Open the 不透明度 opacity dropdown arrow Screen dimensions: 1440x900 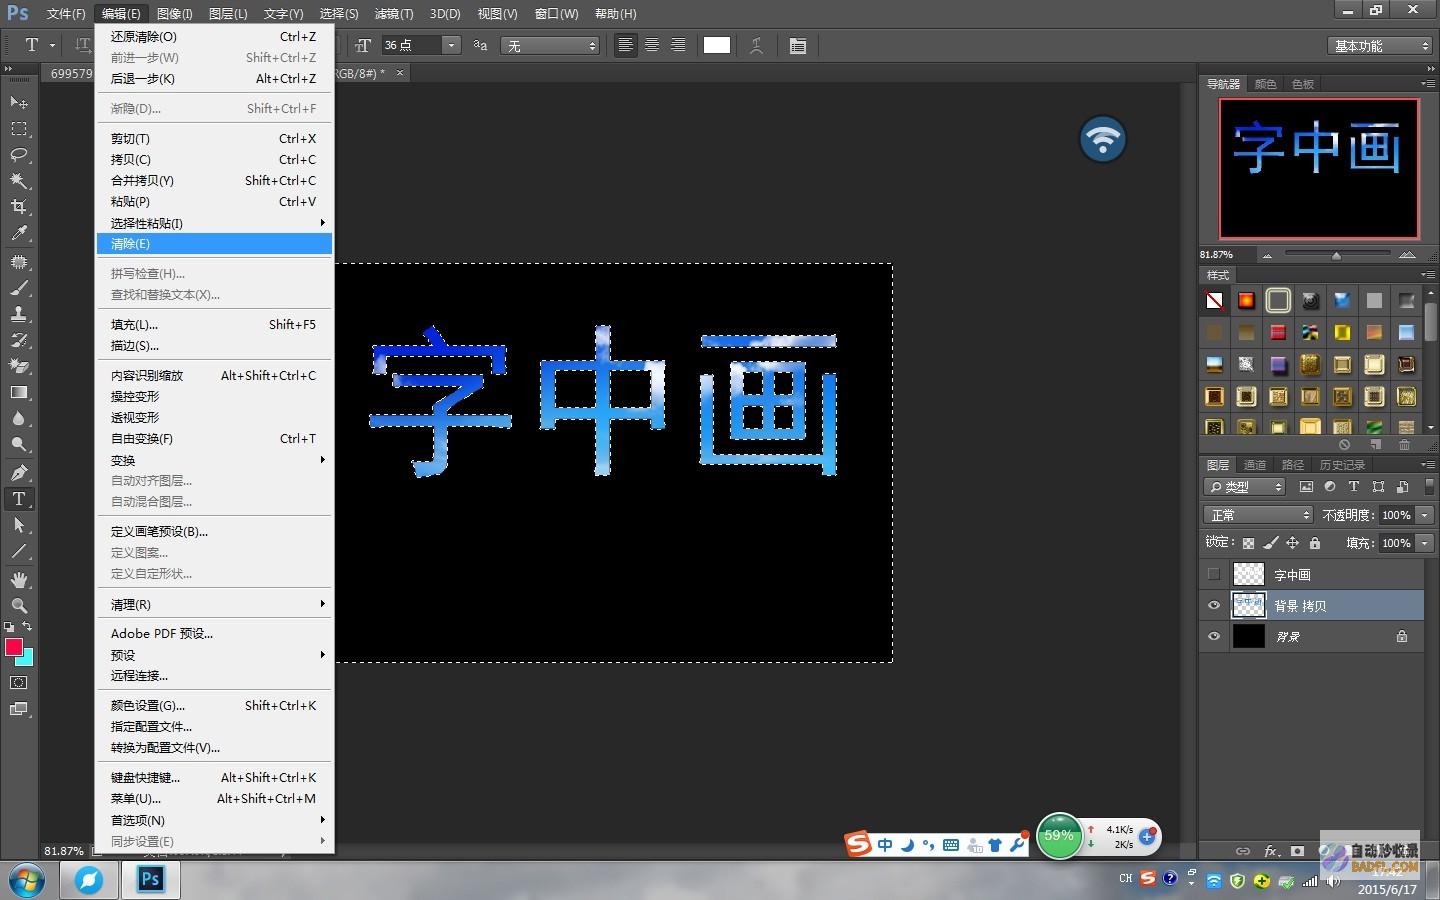point(1425,515)
